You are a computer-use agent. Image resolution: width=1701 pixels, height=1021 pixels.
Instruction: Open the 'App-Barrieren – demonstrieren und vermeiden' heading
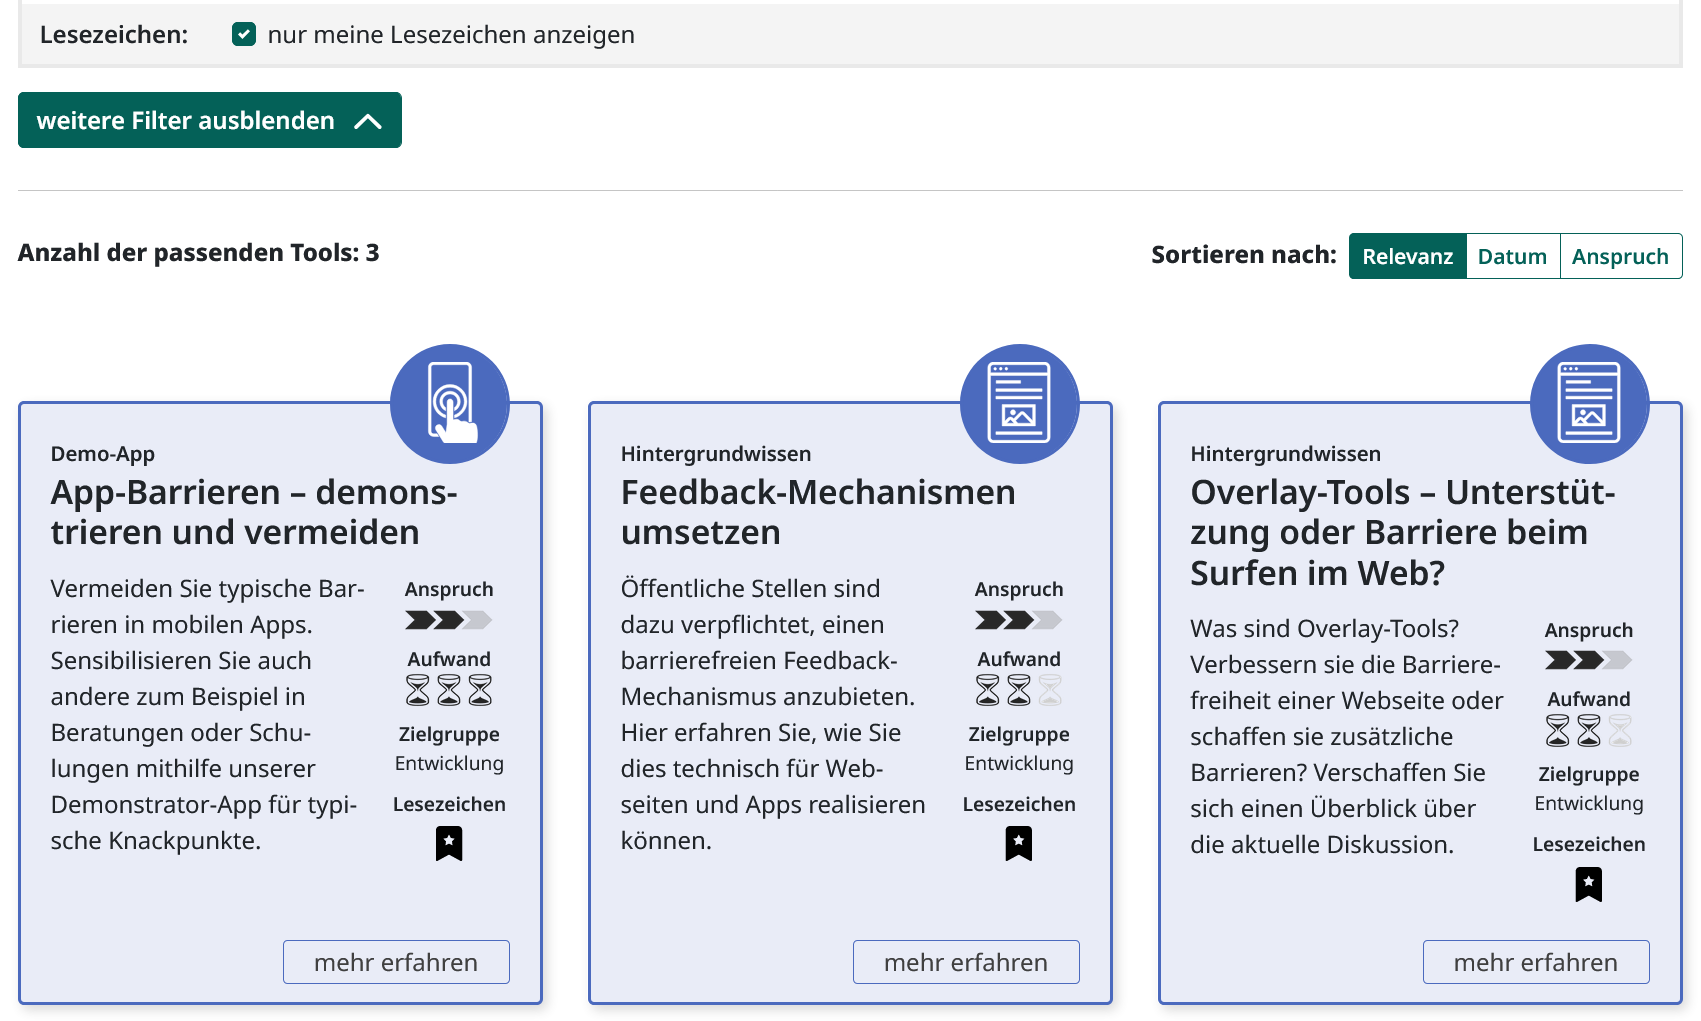254,512
